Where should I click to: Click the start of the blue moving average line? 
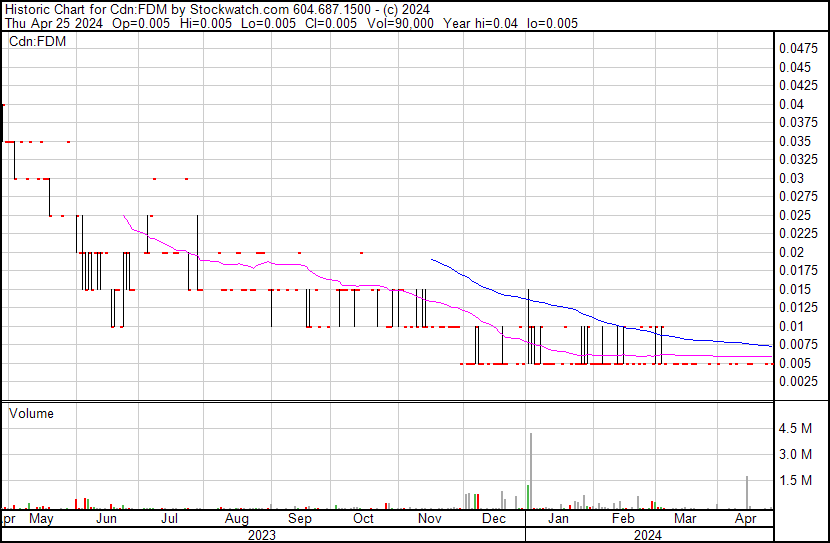[431, 259]
